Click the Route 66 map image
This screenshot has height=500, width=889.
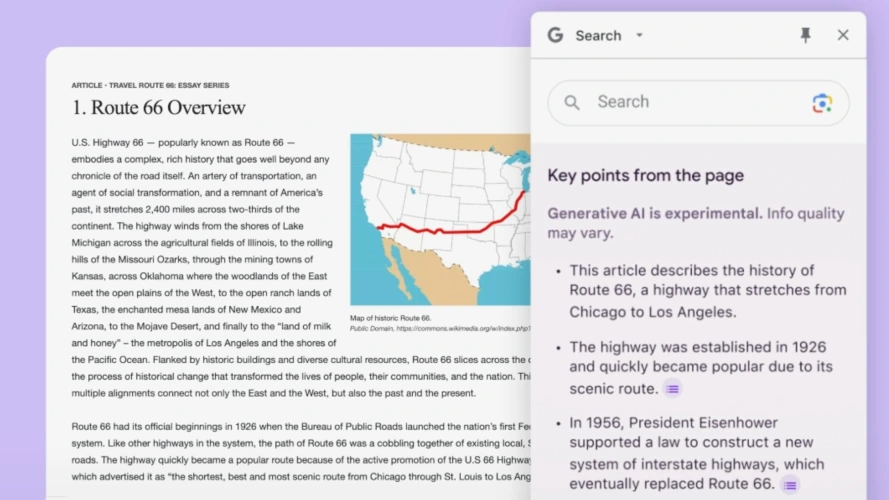(440, 220)
